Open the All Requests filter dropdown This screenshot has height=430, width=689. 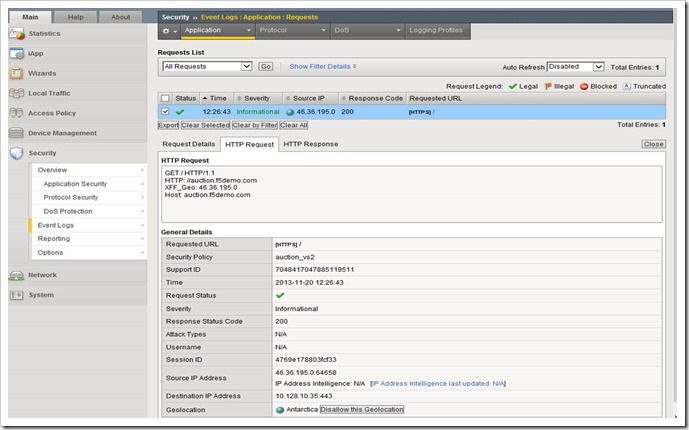[x=207, y=66]
